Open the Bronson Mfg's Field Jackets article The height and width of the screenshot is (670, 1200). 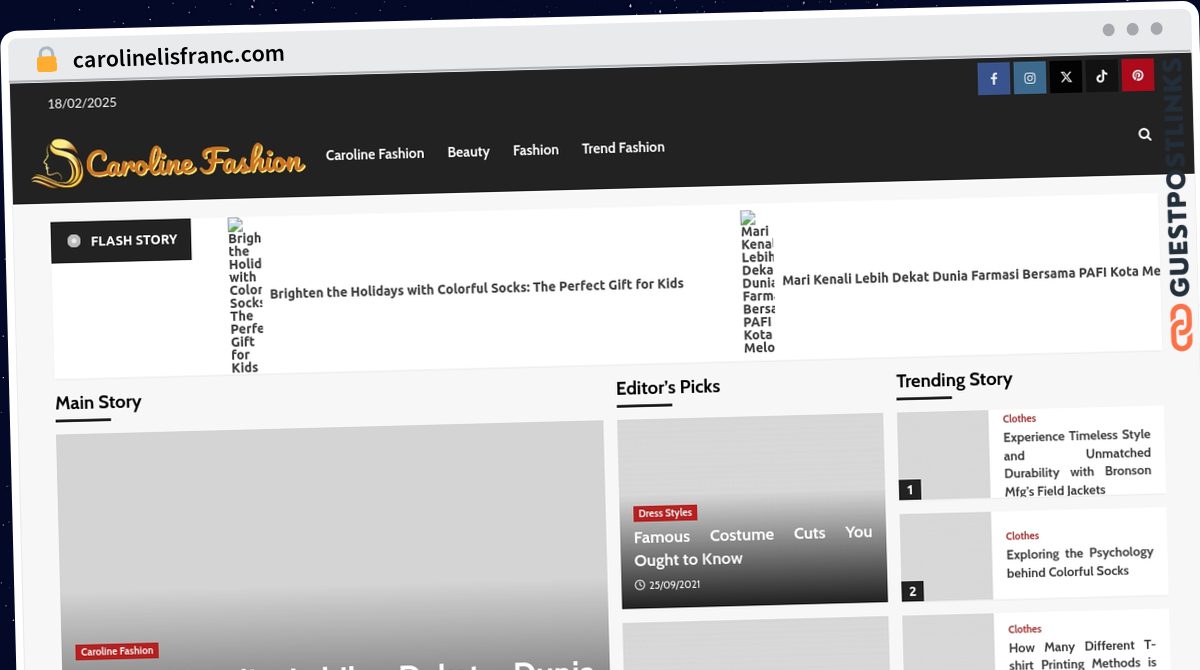click(1077, 462)
